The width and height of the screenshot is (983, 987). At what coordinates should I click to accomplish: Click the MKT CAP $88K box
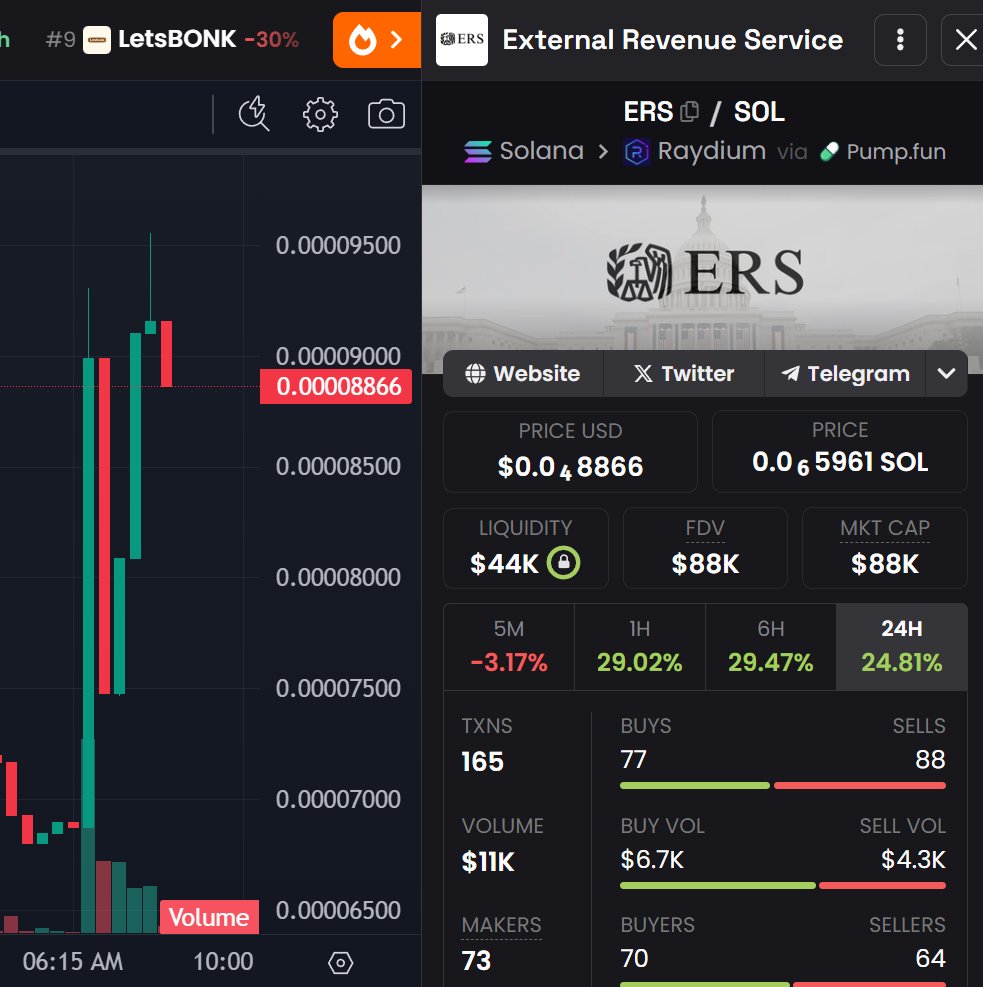(885, 548)
